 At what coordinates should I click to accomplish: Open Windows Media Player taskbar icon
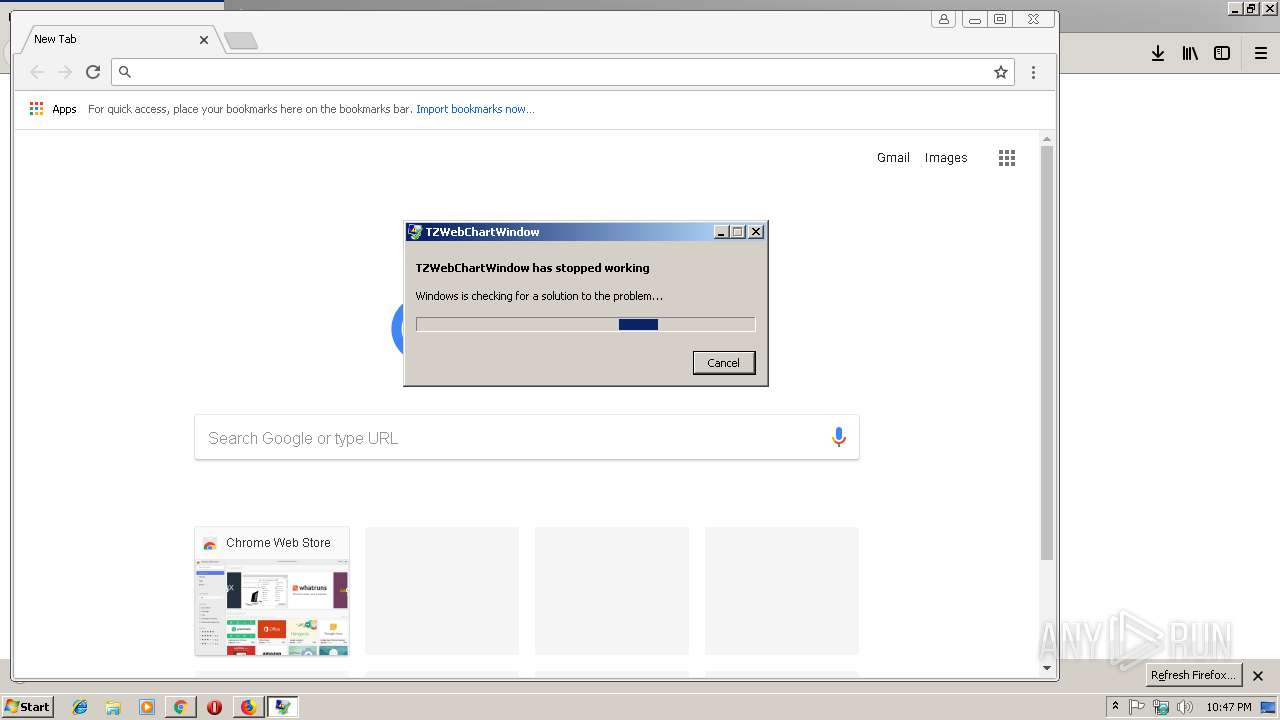pyautogui.click(x=147, y=707)
